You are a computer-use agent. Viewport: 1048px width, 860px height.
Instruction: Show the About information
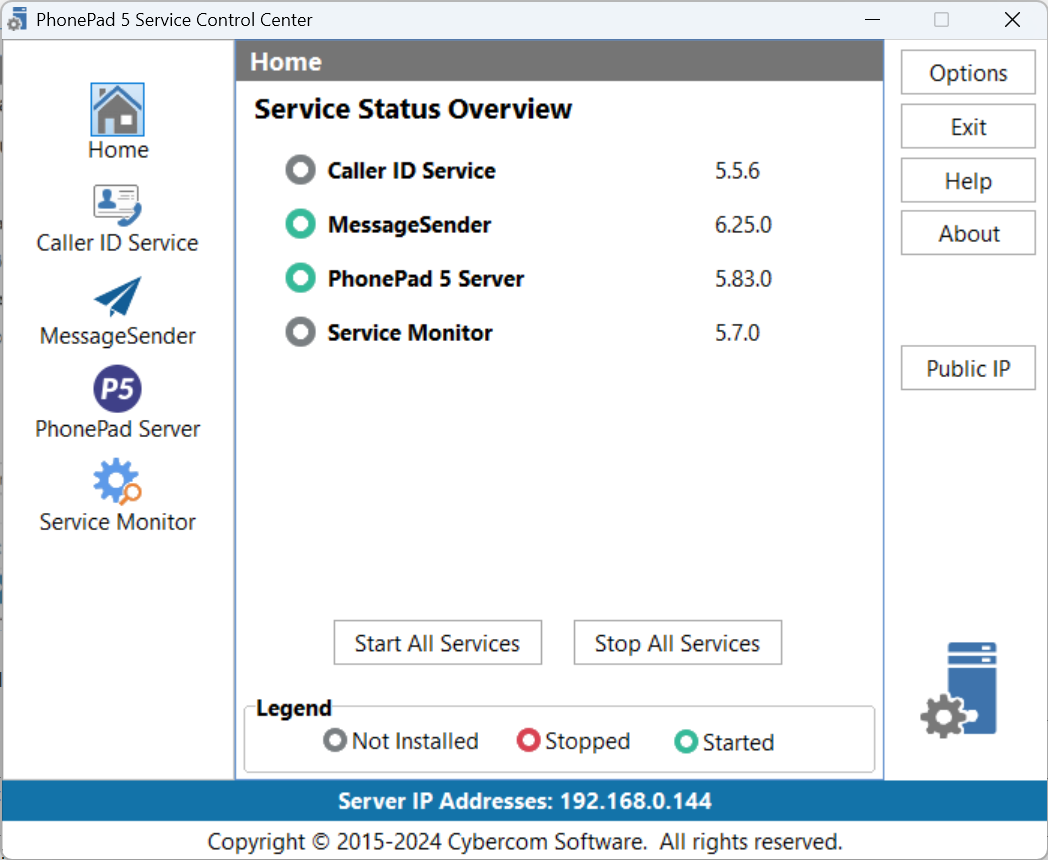coord(968,233)
